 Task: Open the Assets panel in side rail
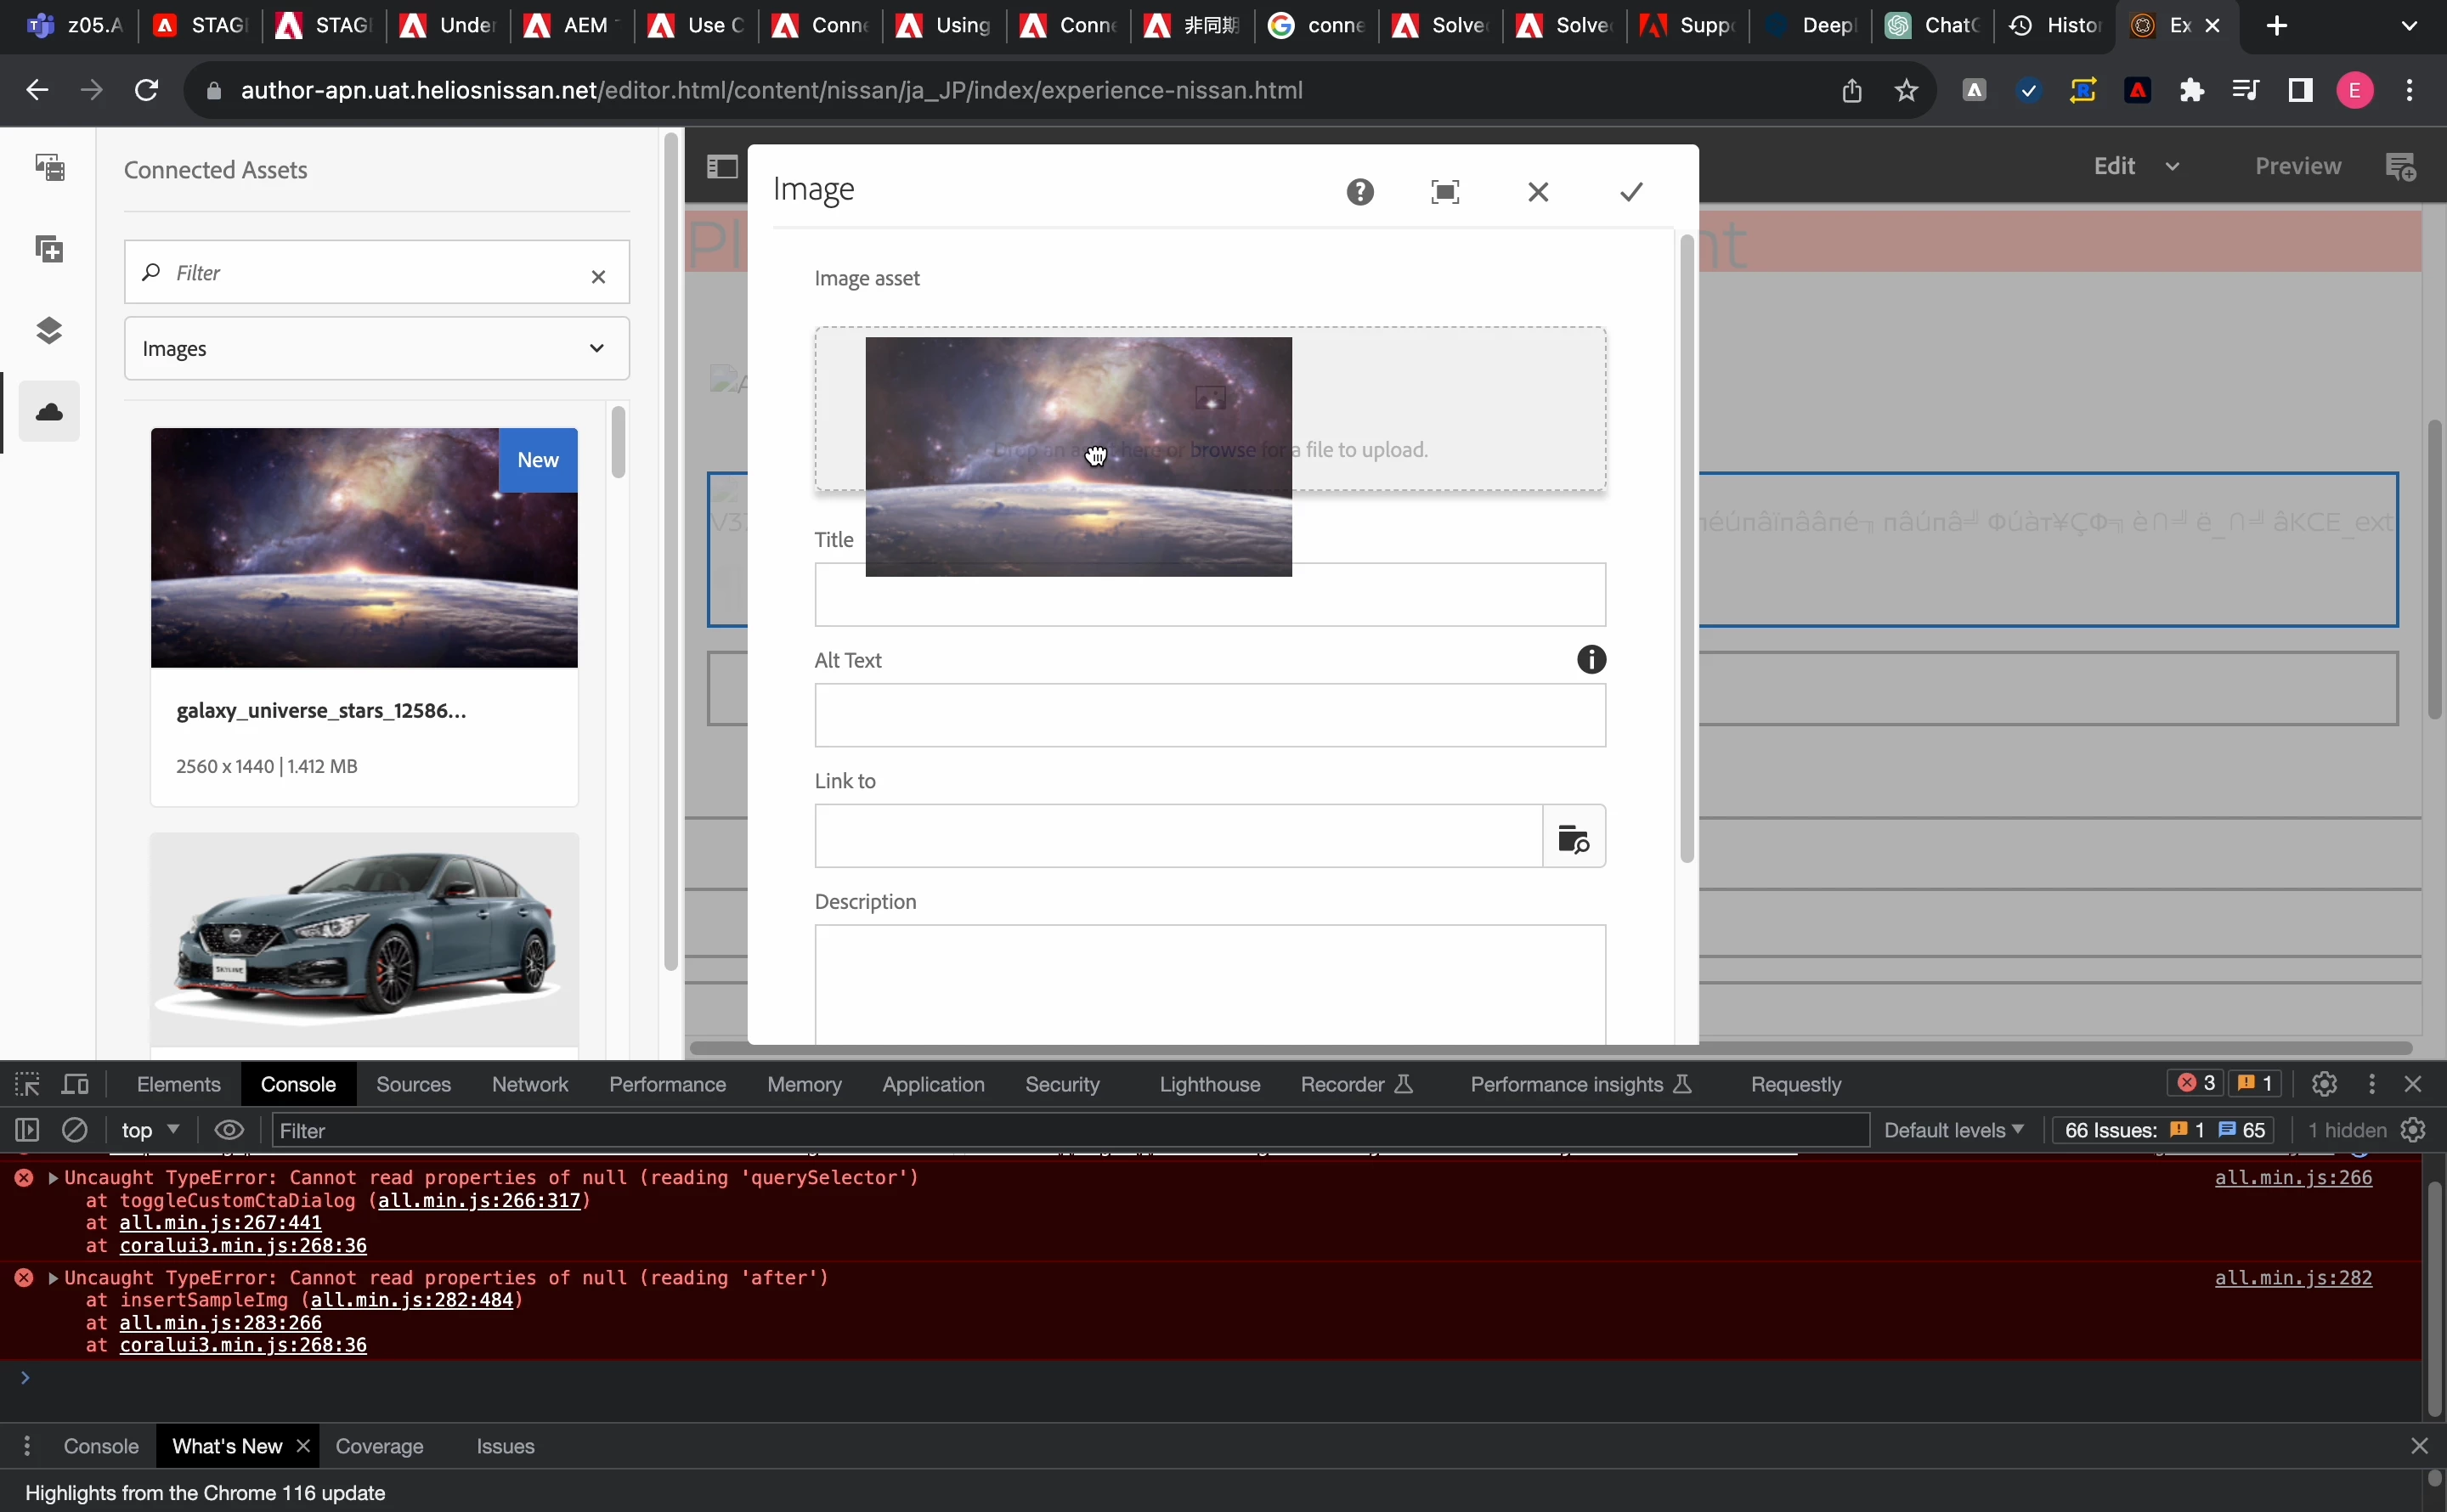(49, 166)
